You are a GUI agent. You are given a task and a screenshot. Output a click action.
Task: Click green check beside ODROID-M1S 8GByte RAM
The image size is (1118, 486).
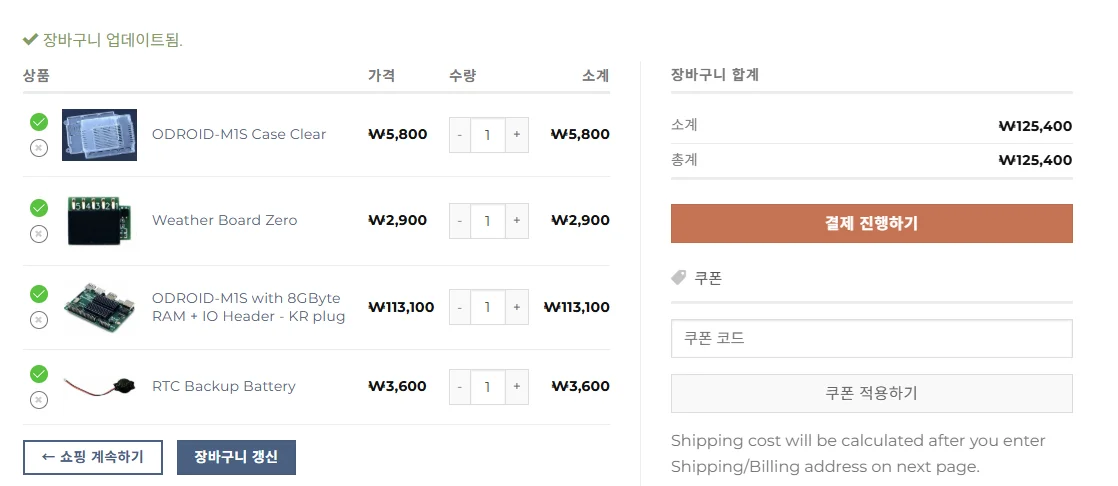coord(39,294)
